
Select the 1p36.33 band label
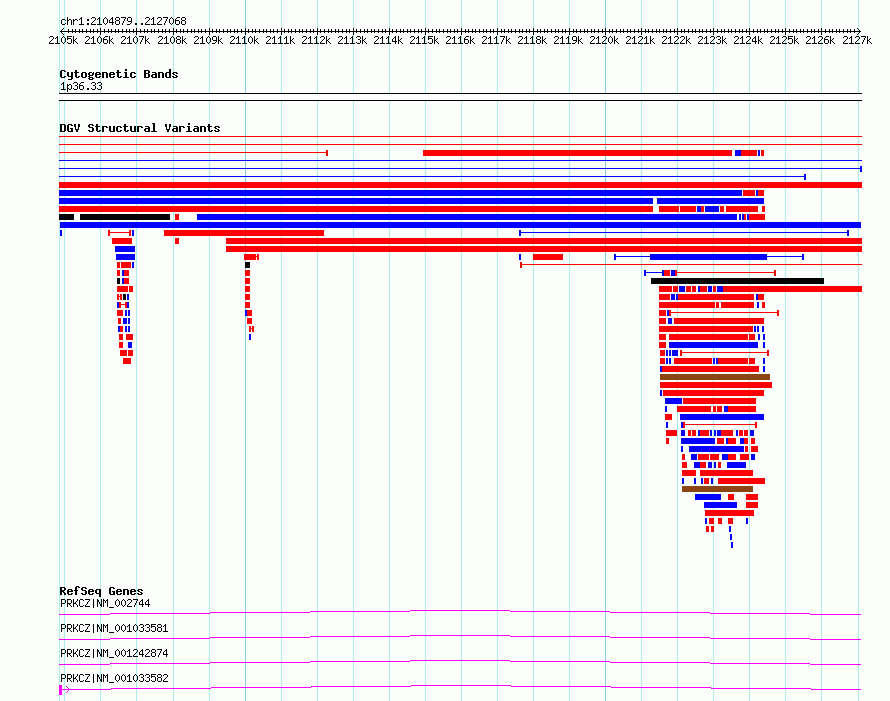pyautogui.click(x=81, y=86)
